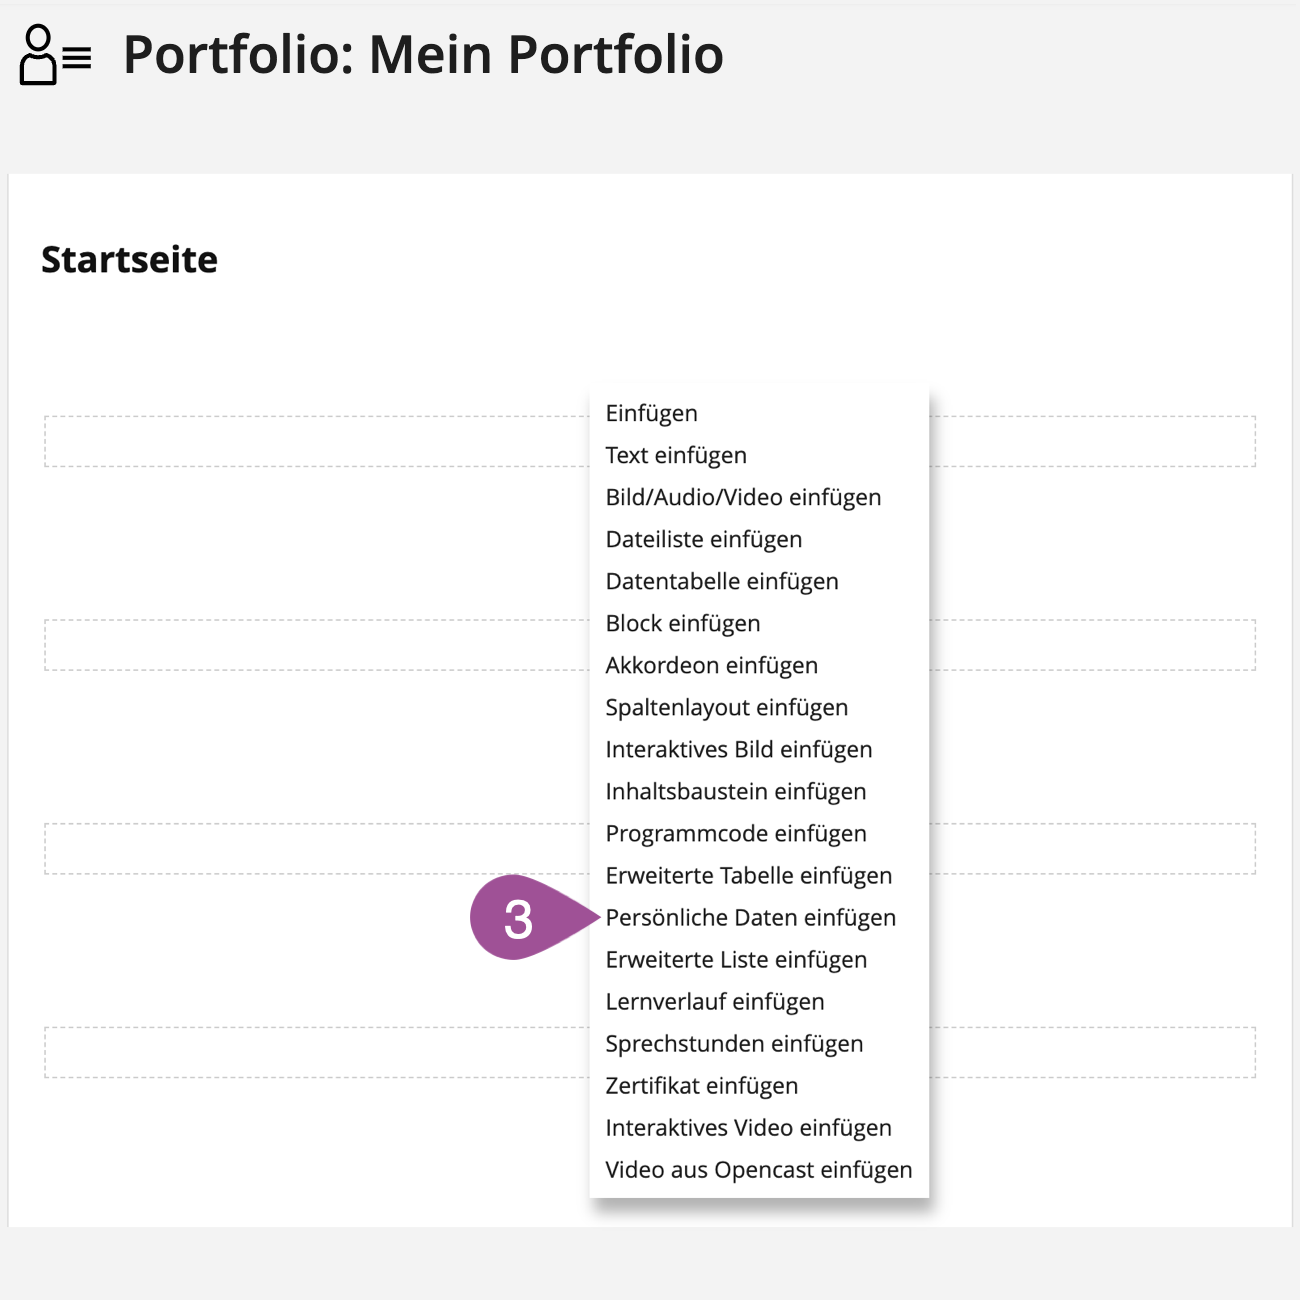The width and height of the screenshot is (1300, 1300).
Task: Pick 'Inhaltsbaustein einfügen'
Action: [736, 792]
